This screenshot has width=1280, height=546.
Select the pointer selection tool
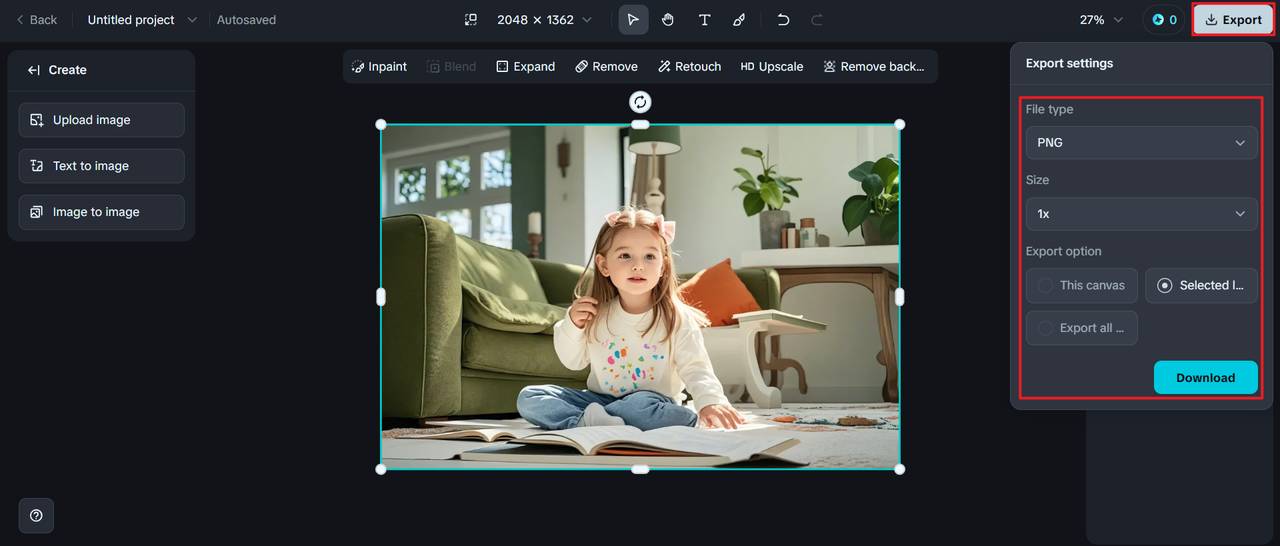pos(633,20)
